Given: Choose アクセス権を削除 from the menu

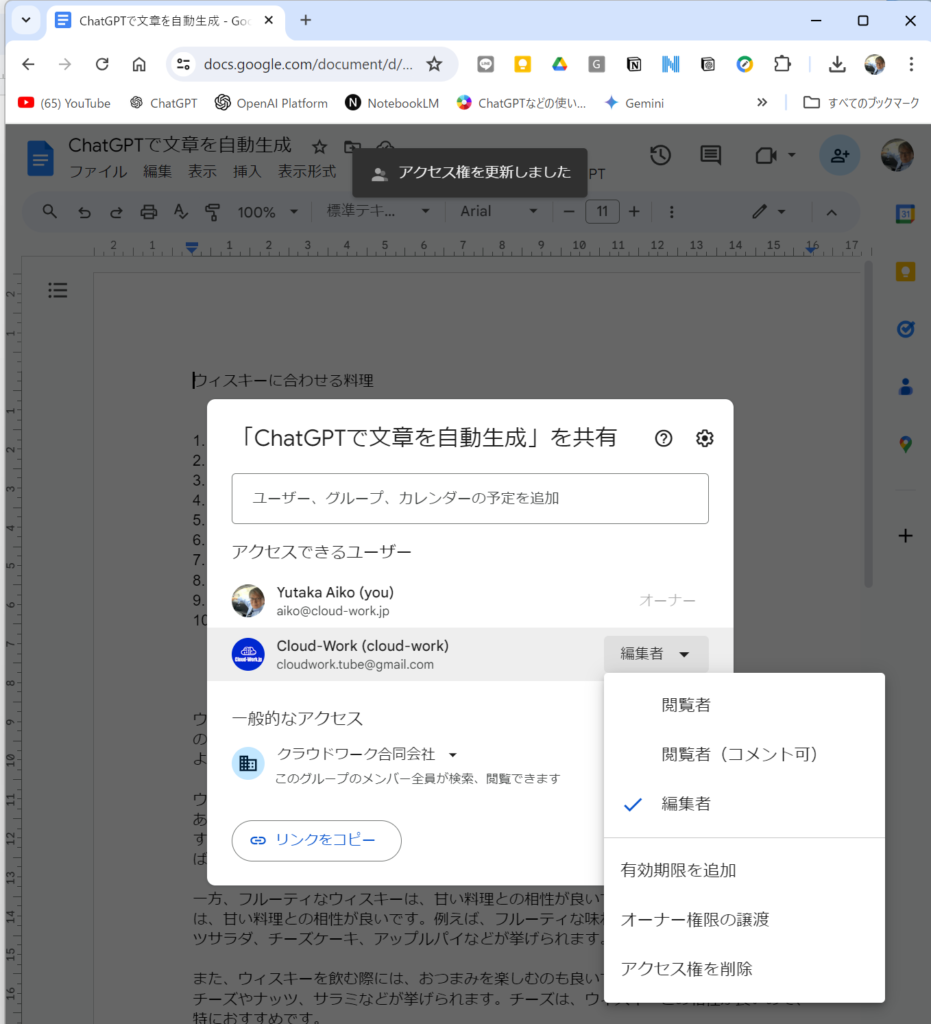Looking at the screenshot, I should tap(686, 968).
